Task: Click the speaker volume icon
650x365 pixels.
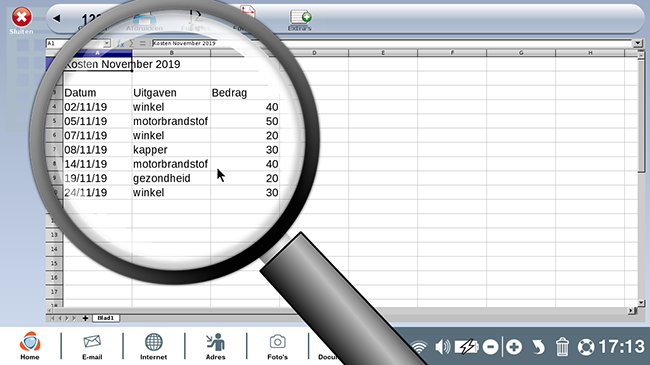Action: [x=442, y=347]
